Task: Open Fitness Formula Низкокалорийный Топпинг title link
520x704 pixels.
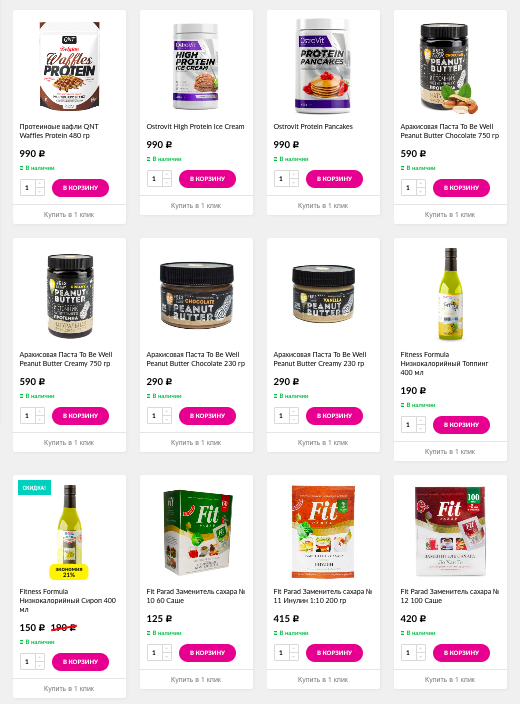Action: click(x=444, y=363)
